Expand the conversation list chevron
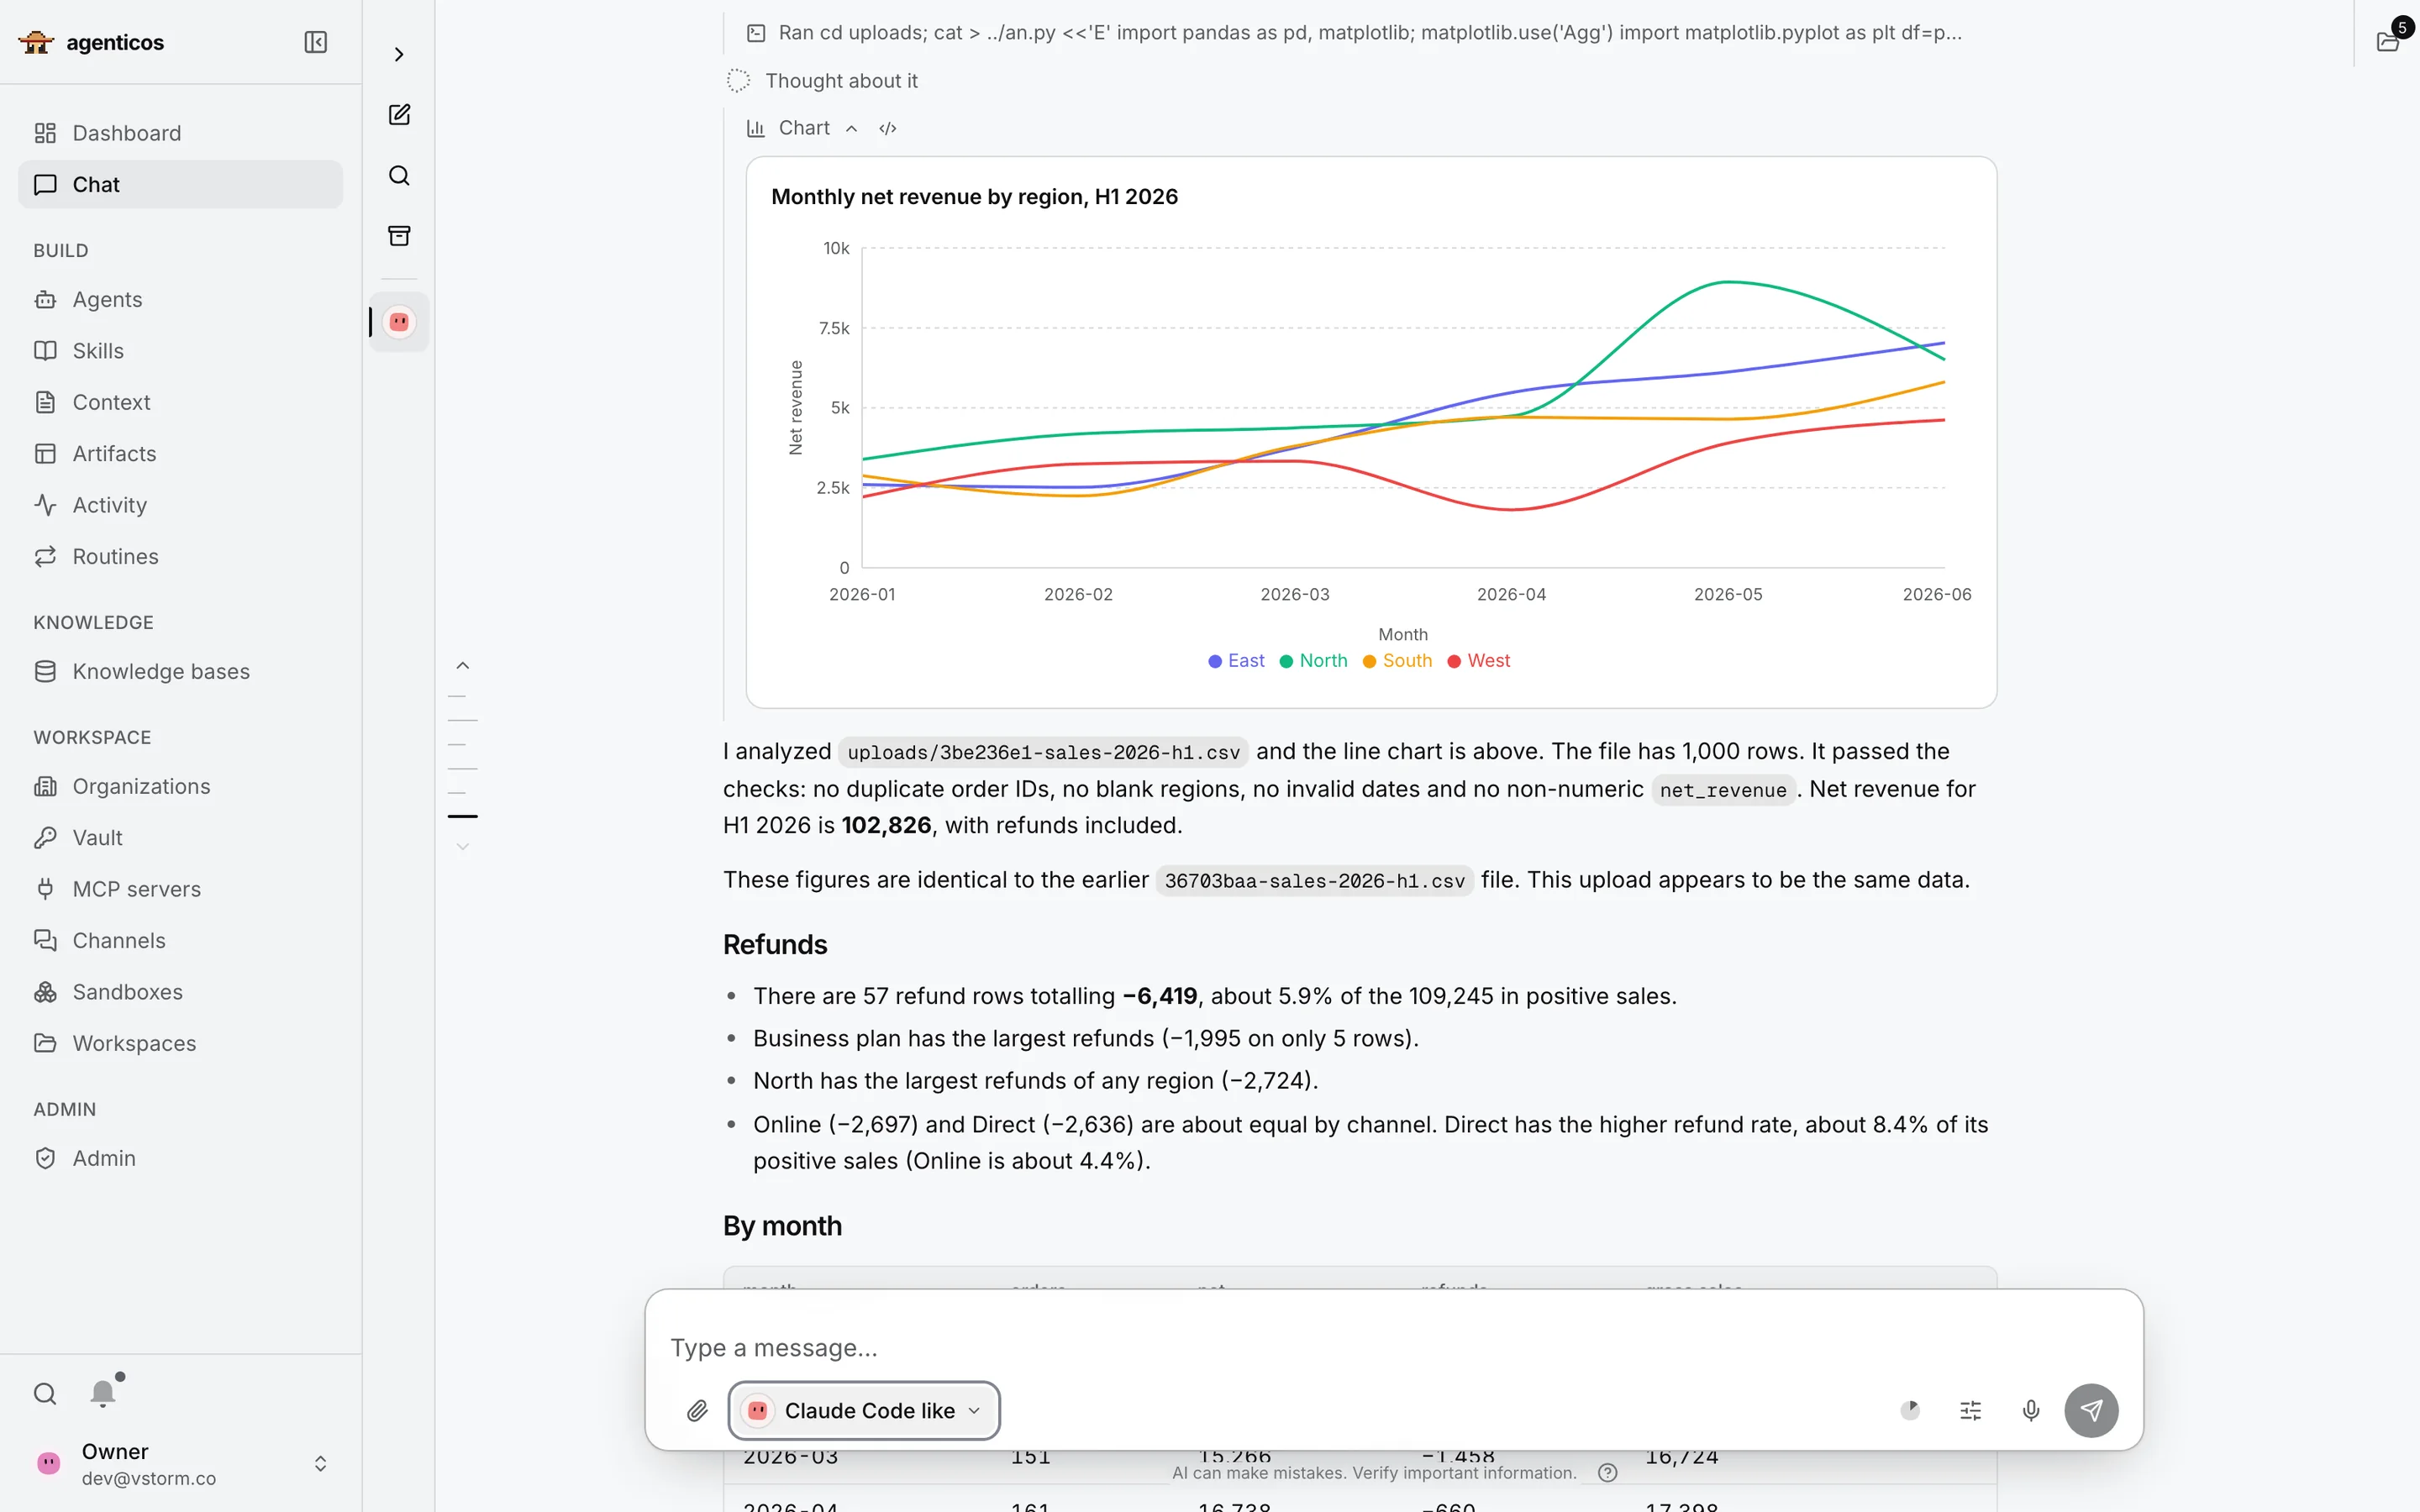The image size is (2420, 1512). pyautogui.click(x=399, y=54)
